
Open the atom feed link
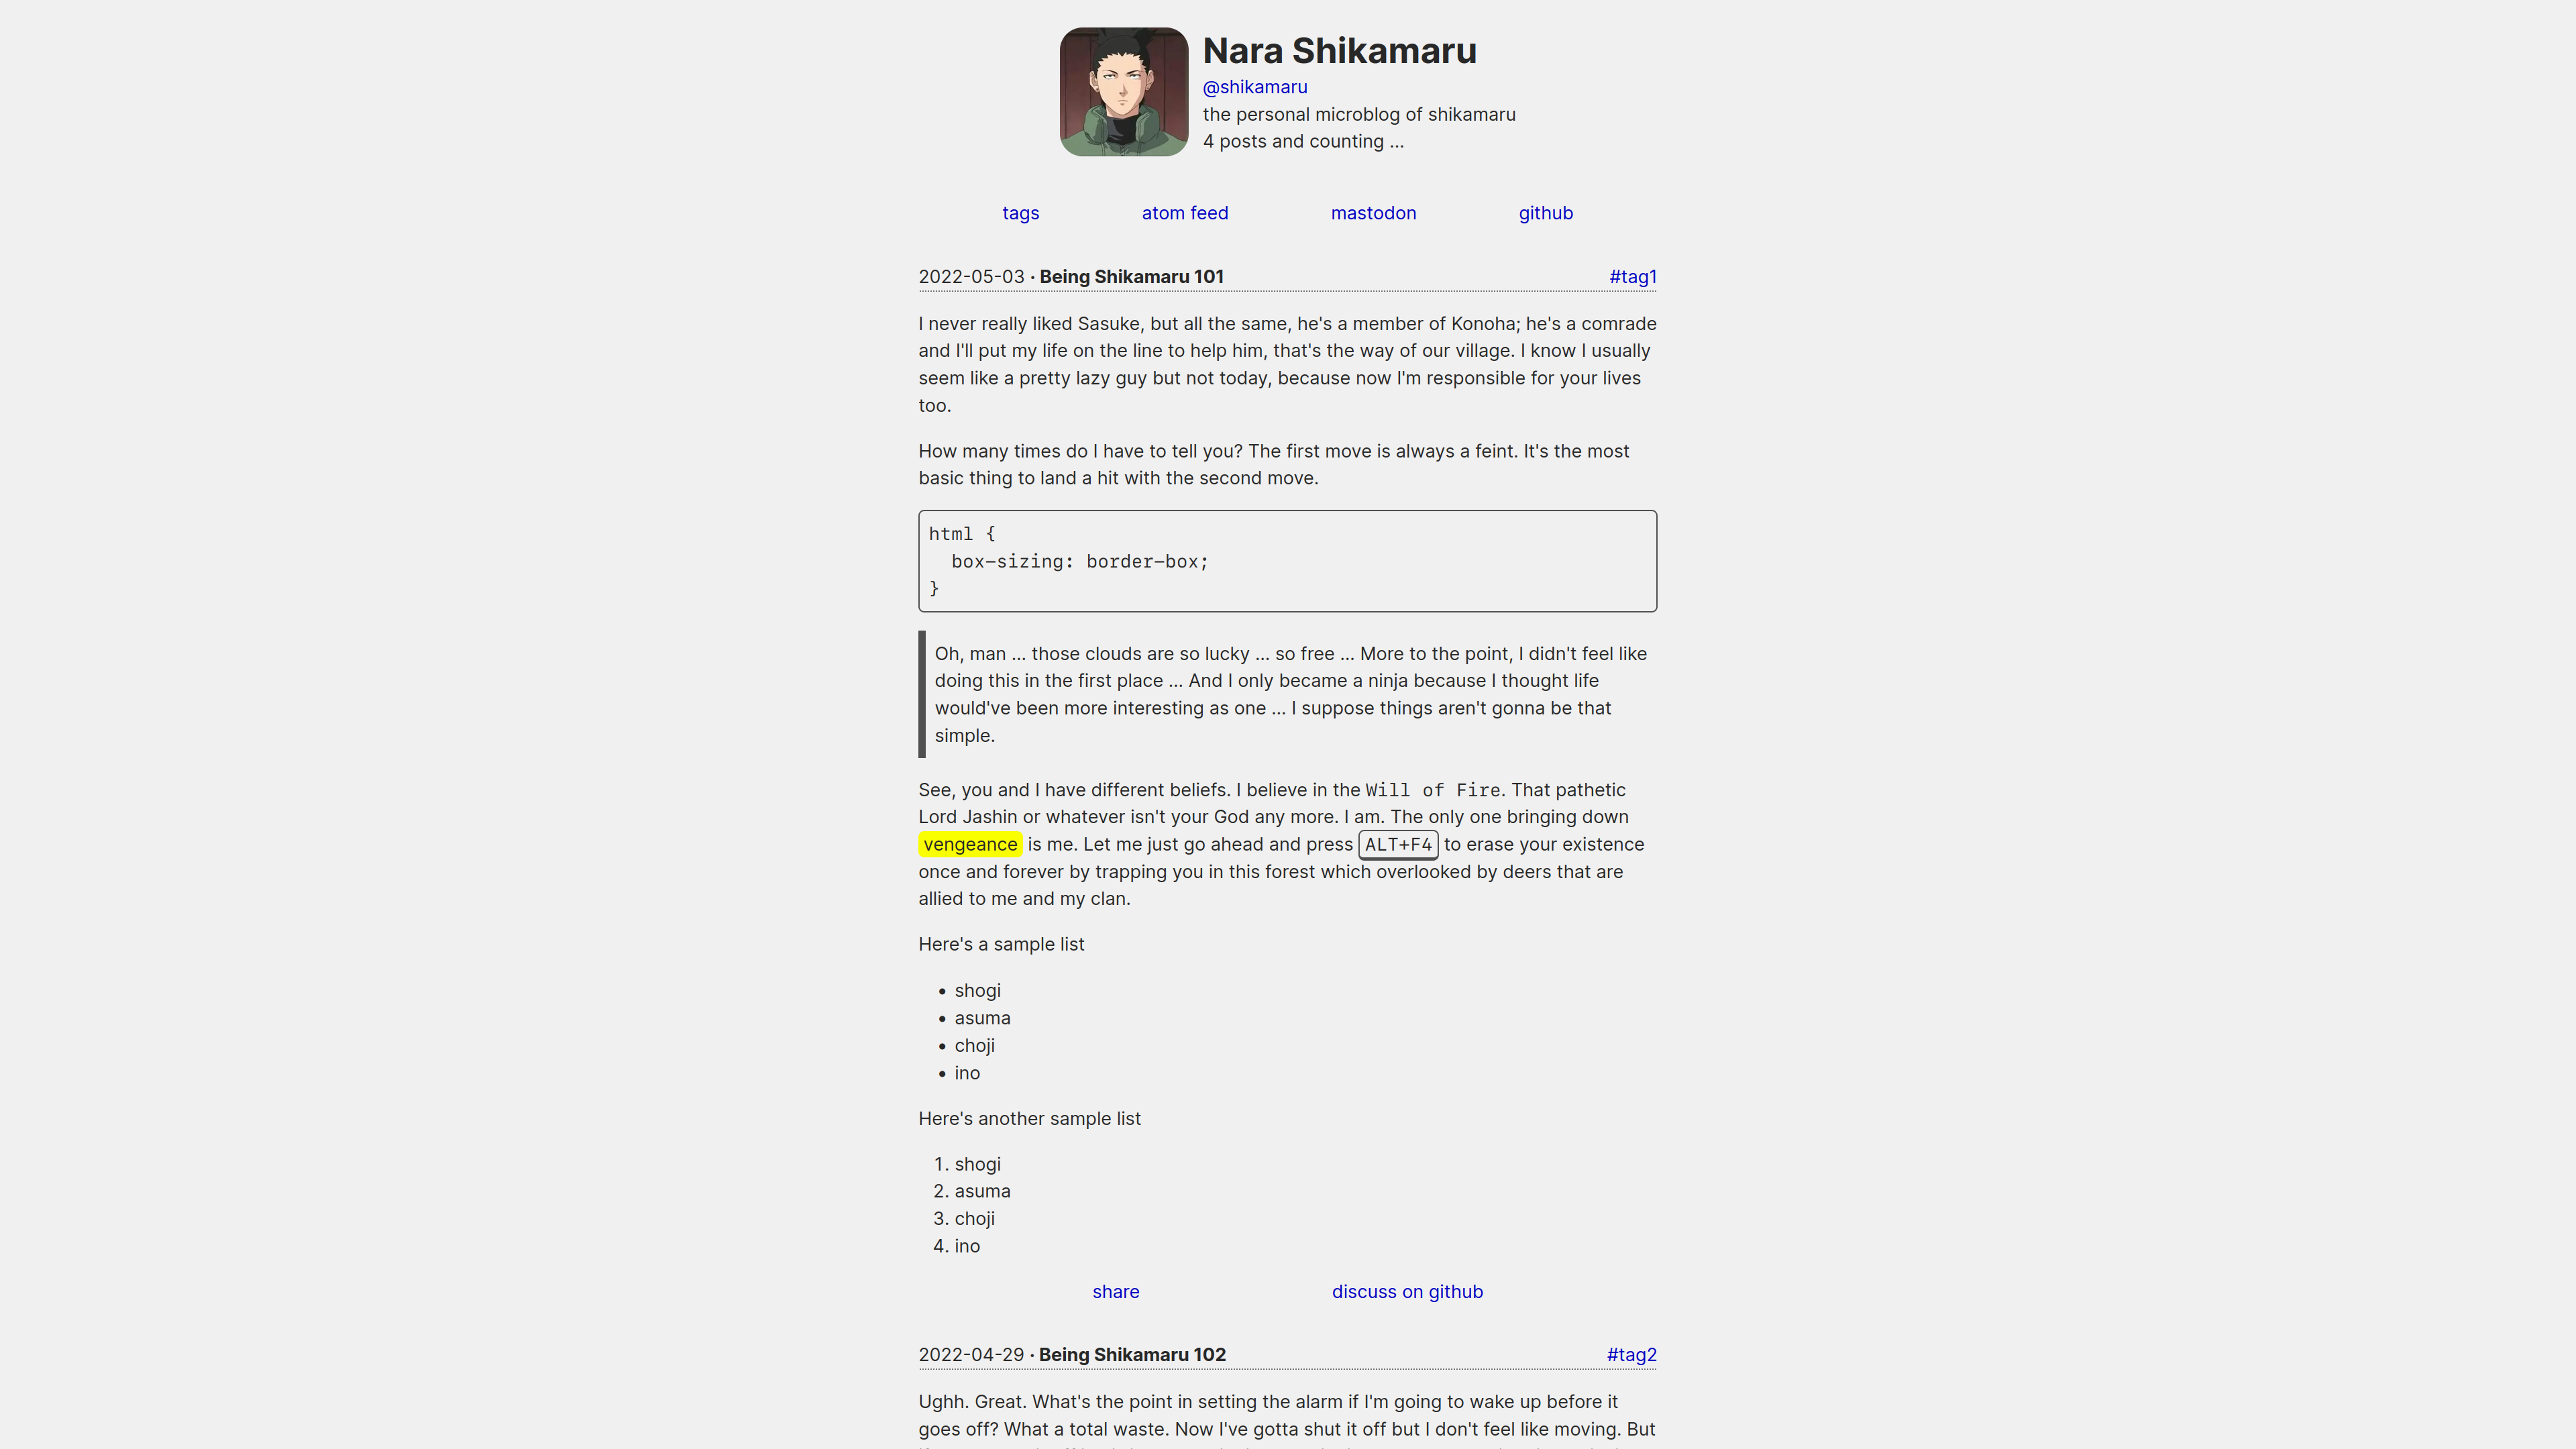(x=1185, y=212)
